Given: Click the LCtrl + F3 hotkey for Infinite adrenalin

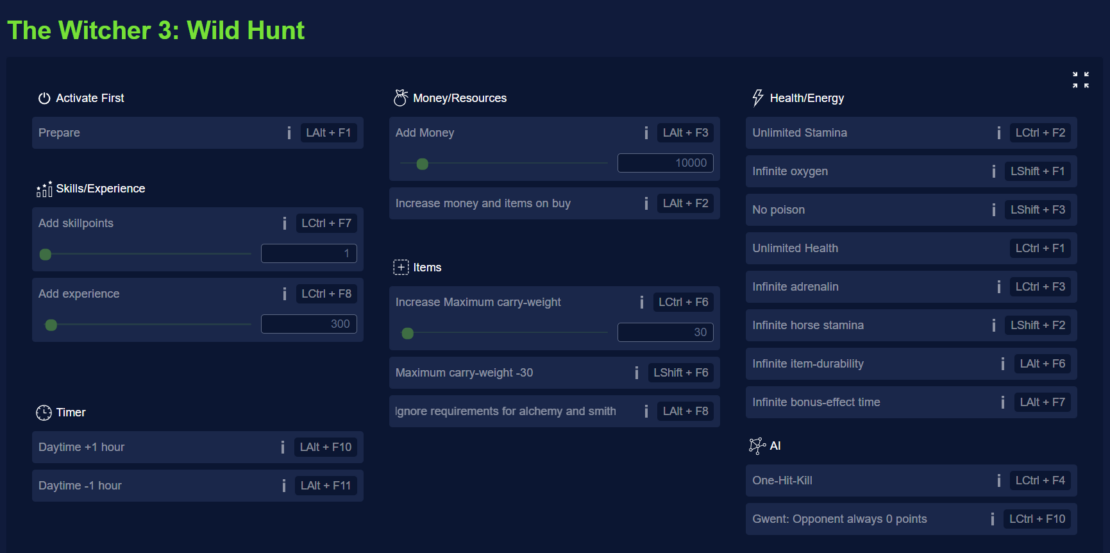Looking at the screenshot, I should (1041, 287).
